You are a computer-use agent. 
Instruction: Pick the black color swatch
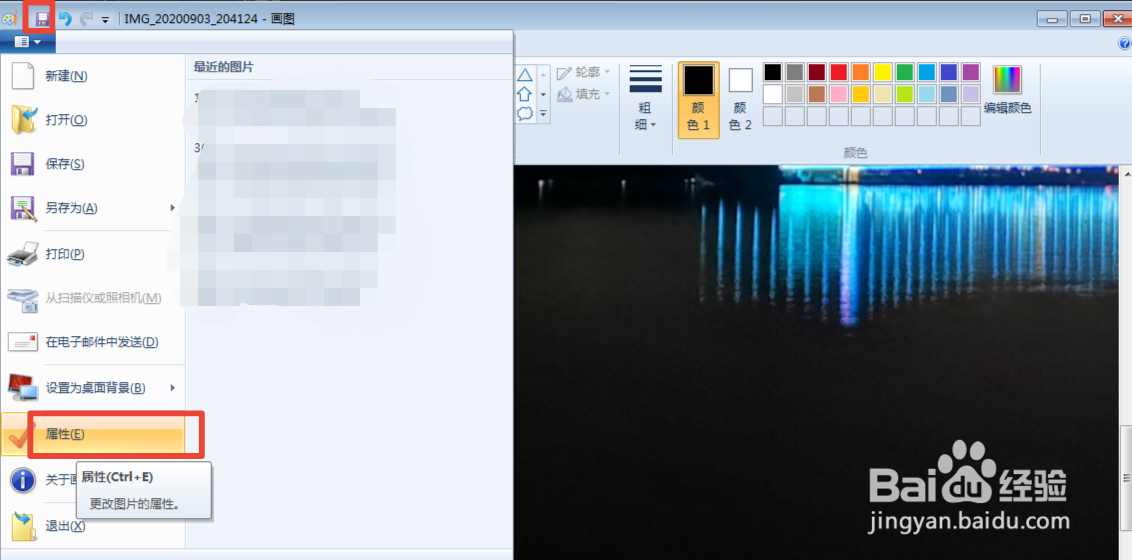[x=773, y=72]
